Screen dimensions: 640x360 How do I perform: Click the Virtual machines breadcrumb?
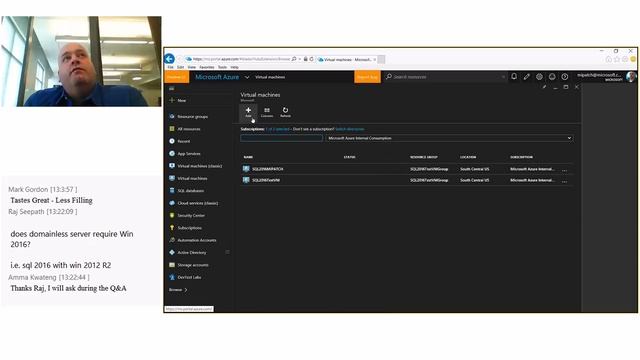pos(270,77)
